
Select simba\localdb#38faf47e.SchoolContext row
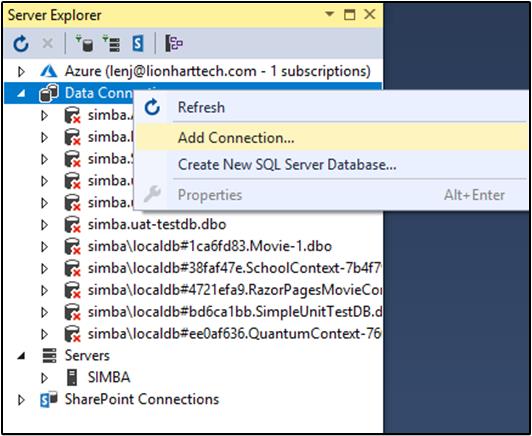point(234,268)
